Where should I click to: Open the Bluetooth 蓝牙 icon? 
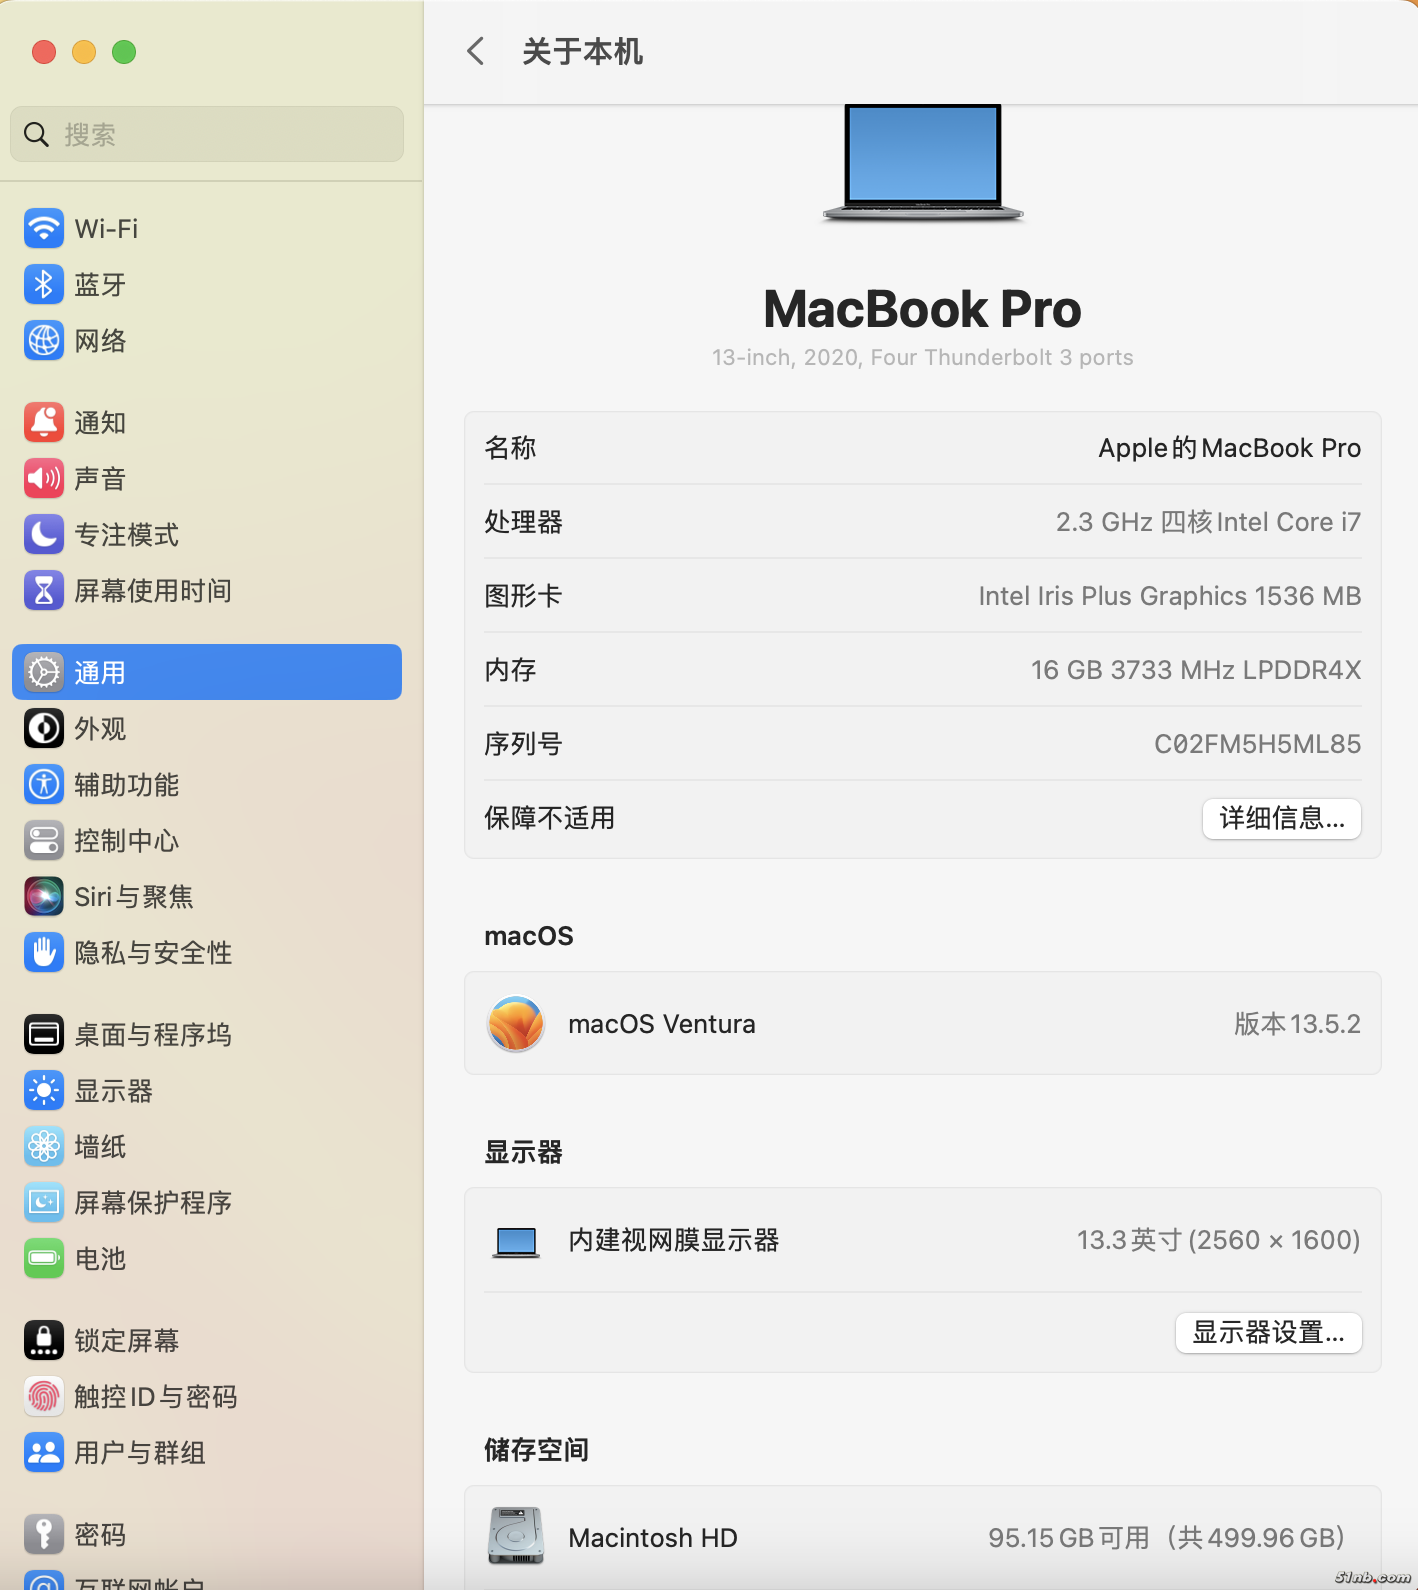(44, 285)
